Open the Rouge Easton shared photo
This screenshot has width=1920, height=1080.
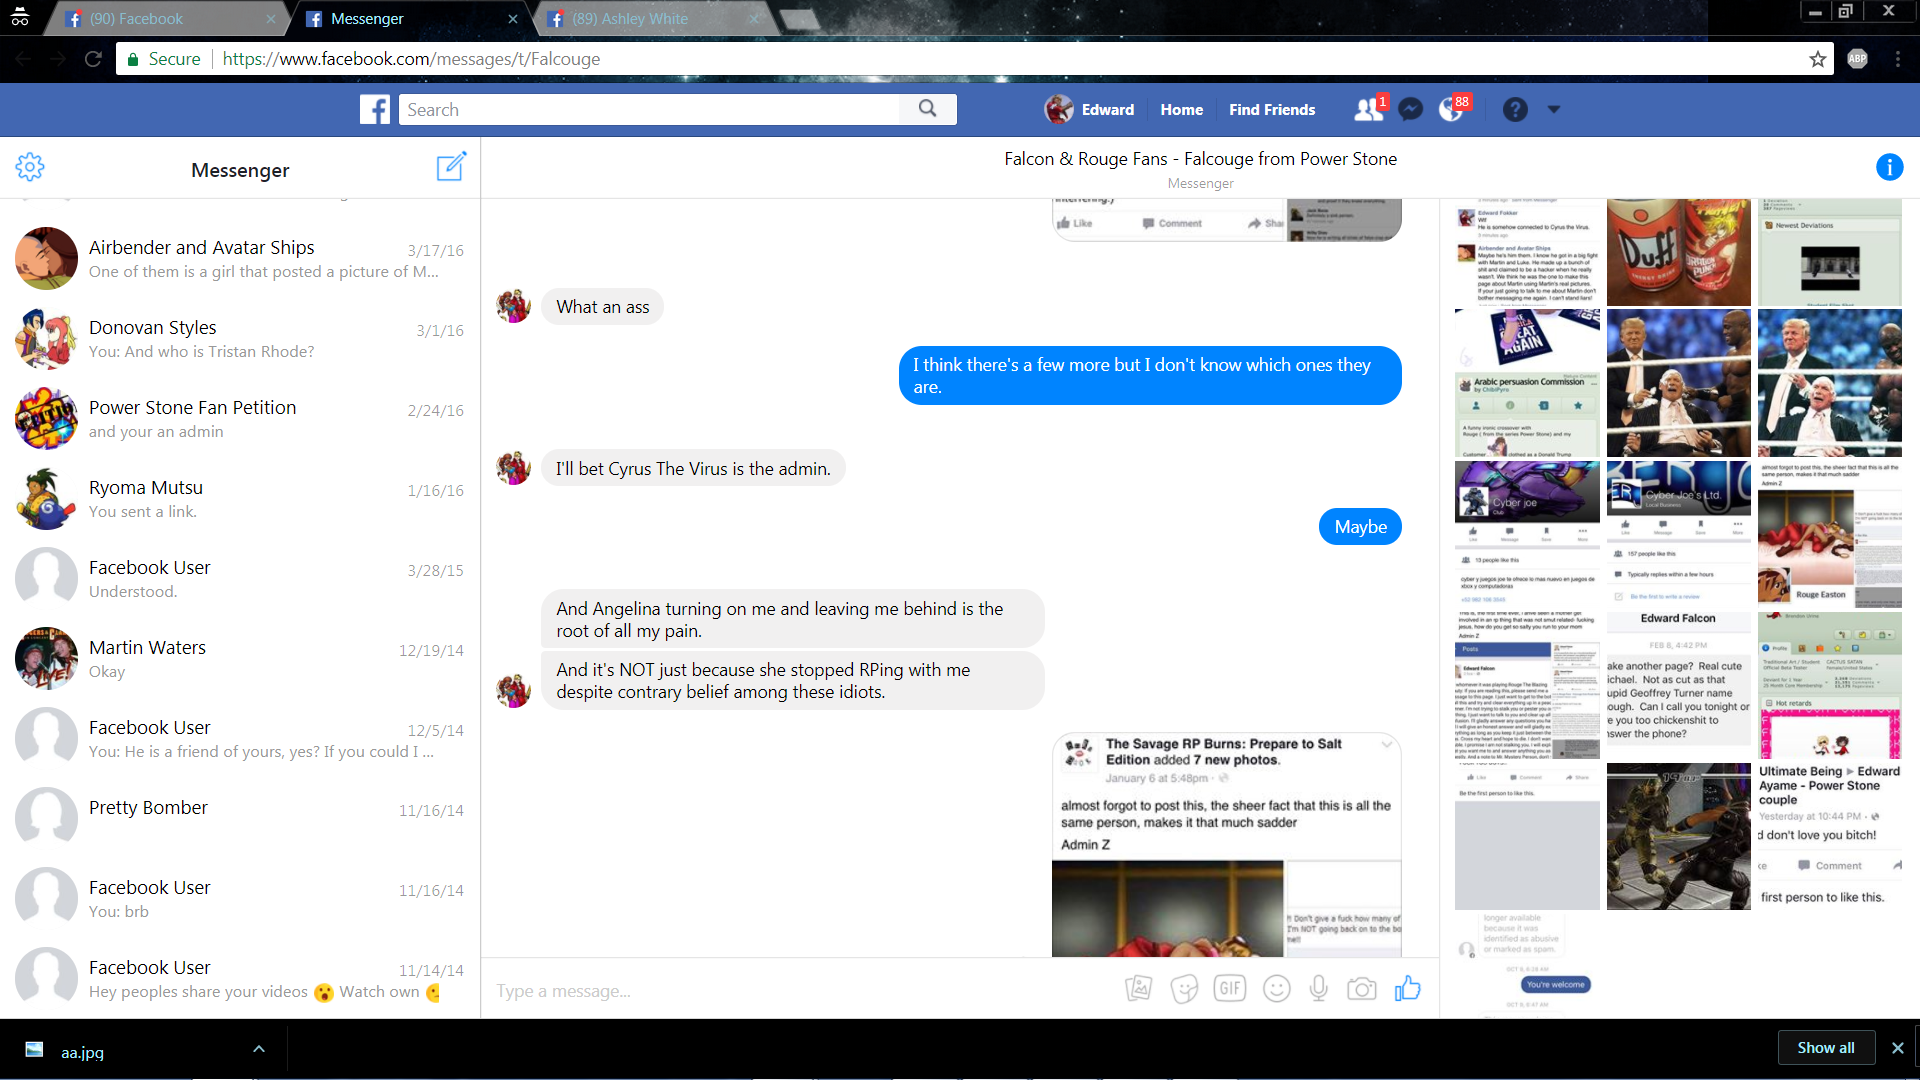(1829, 533)
